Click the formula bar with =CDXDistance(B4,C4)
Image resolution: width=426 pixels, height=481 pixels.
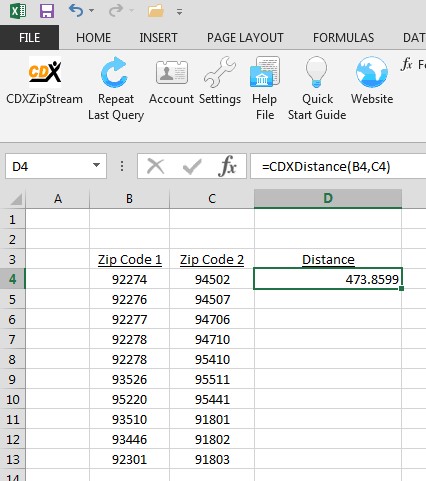pos(338,166)
